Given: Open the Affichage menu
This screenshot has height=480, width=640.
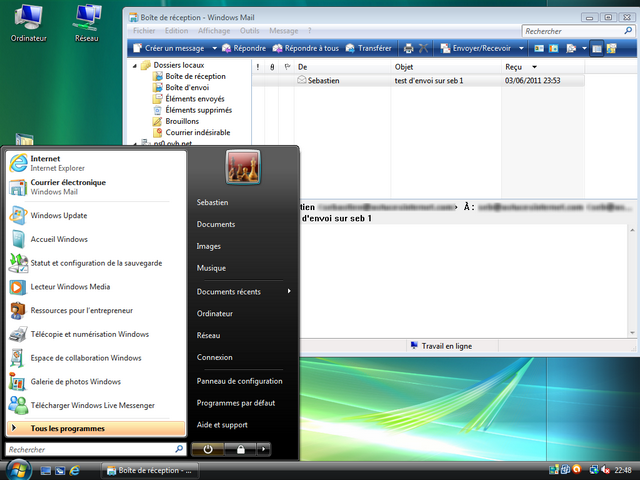Looking at the screenshot, I should [x=214, y=31].
